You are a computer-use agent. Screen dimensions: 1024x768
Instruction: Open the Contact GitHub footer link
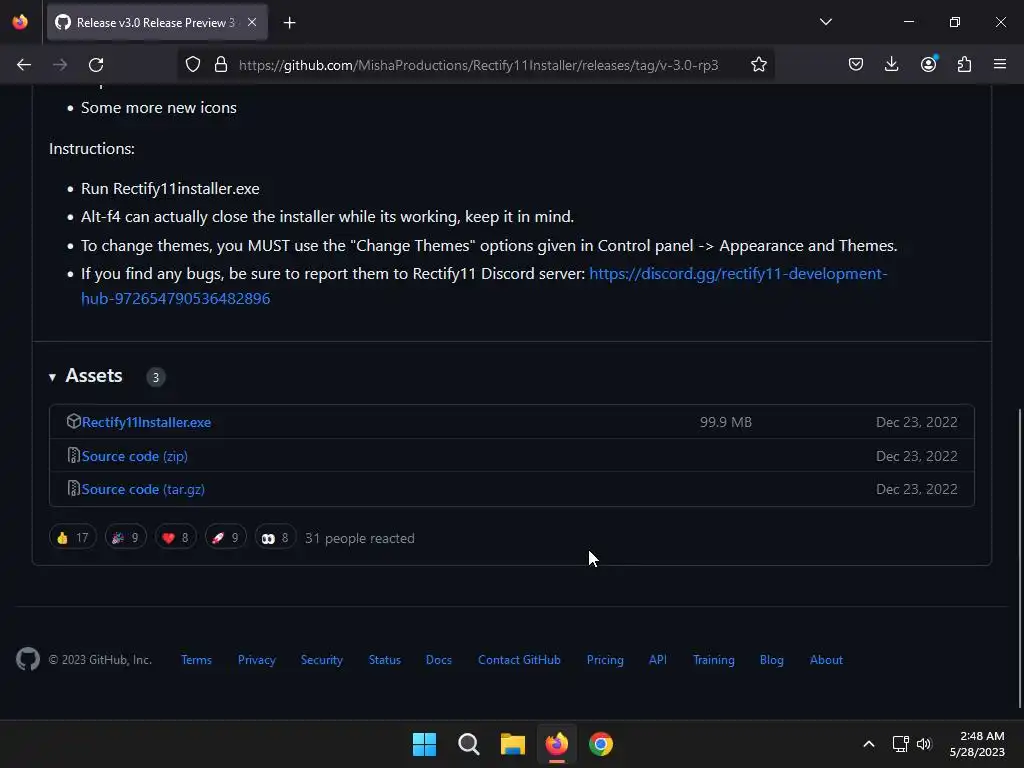[519, 660]
